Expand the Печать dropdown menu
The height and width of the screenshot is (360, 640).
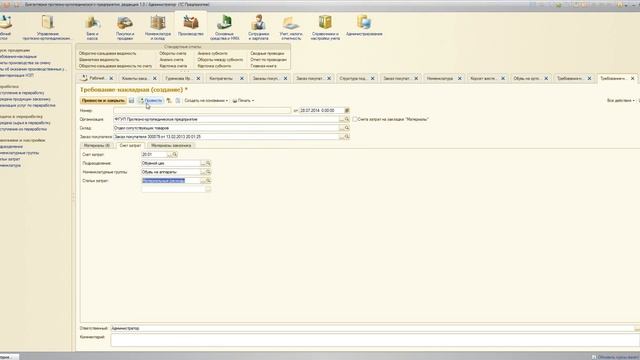(243, 100)
